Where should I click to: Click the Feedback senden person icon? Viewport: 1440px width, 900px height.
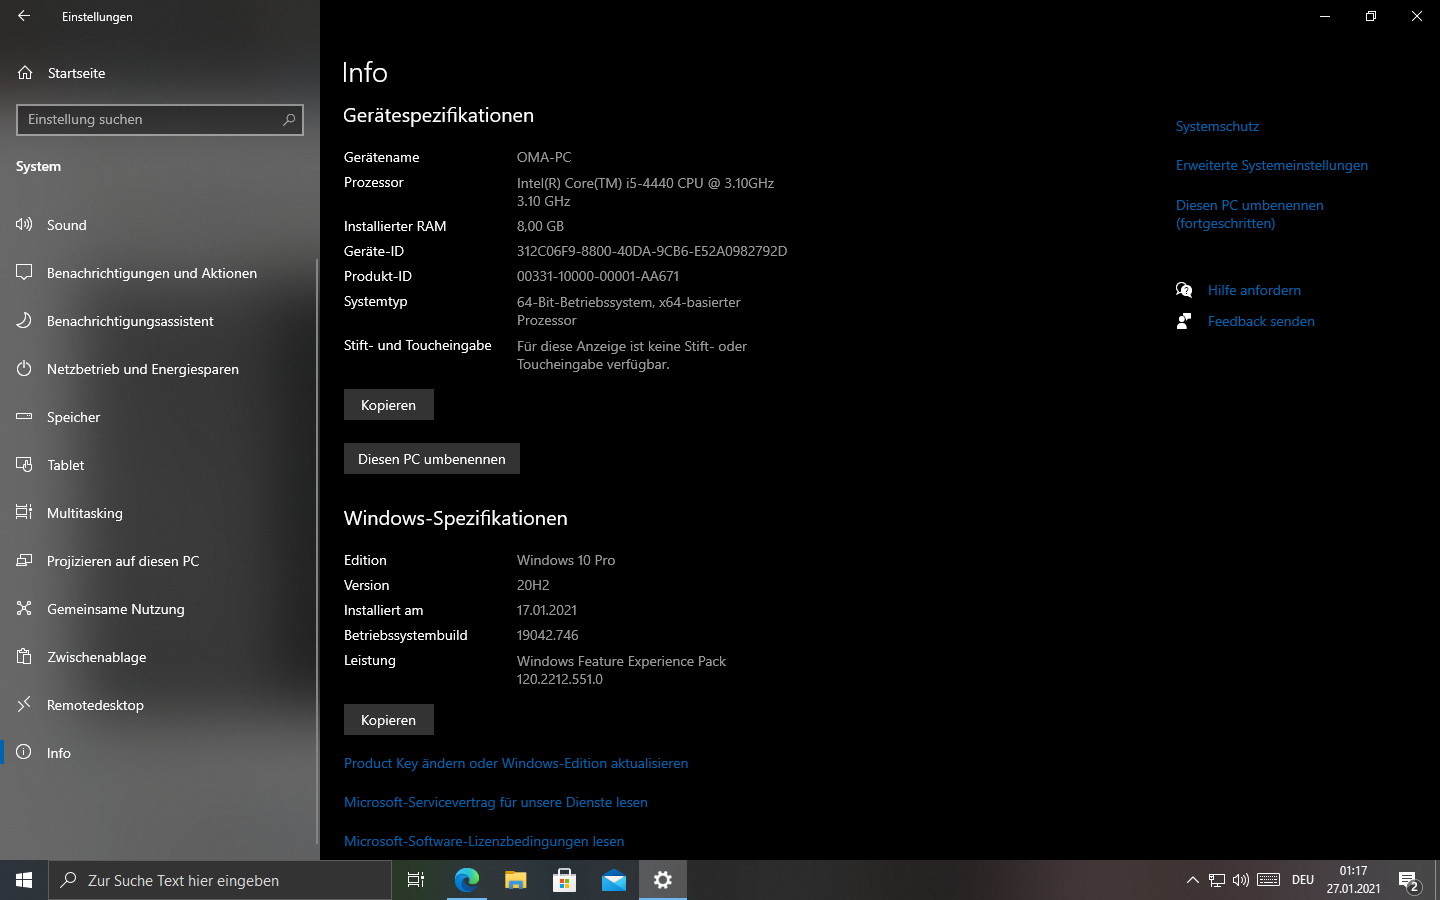click(1184, 321)
